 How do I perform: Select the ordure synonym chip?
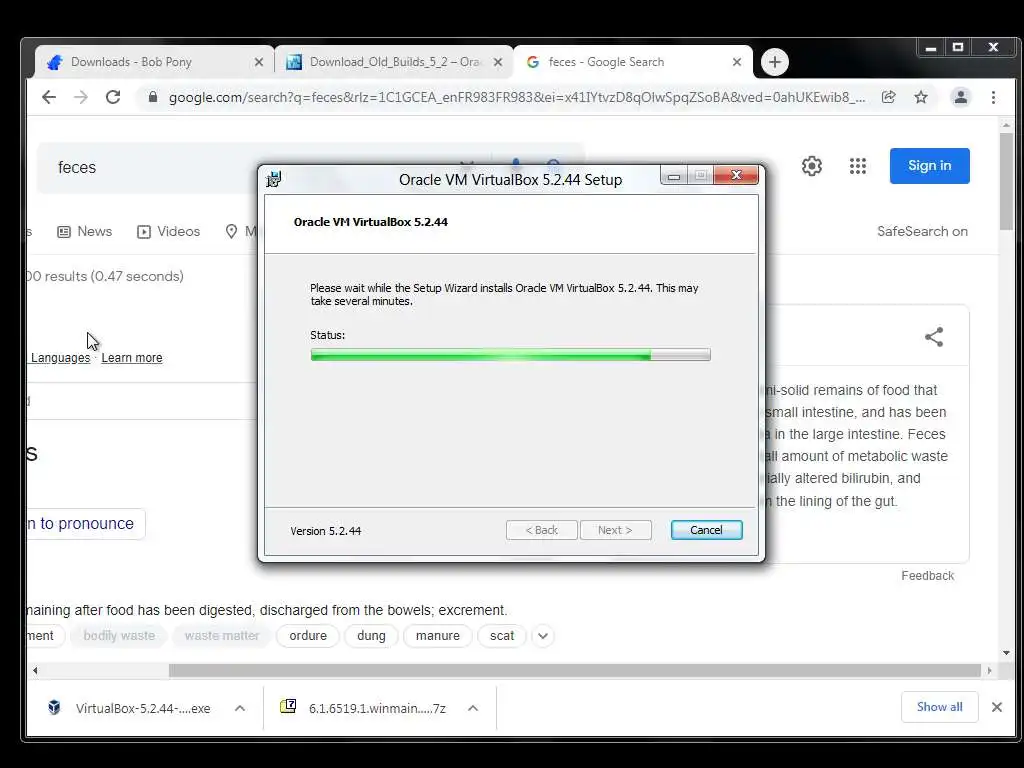click(x=308, y=635)
